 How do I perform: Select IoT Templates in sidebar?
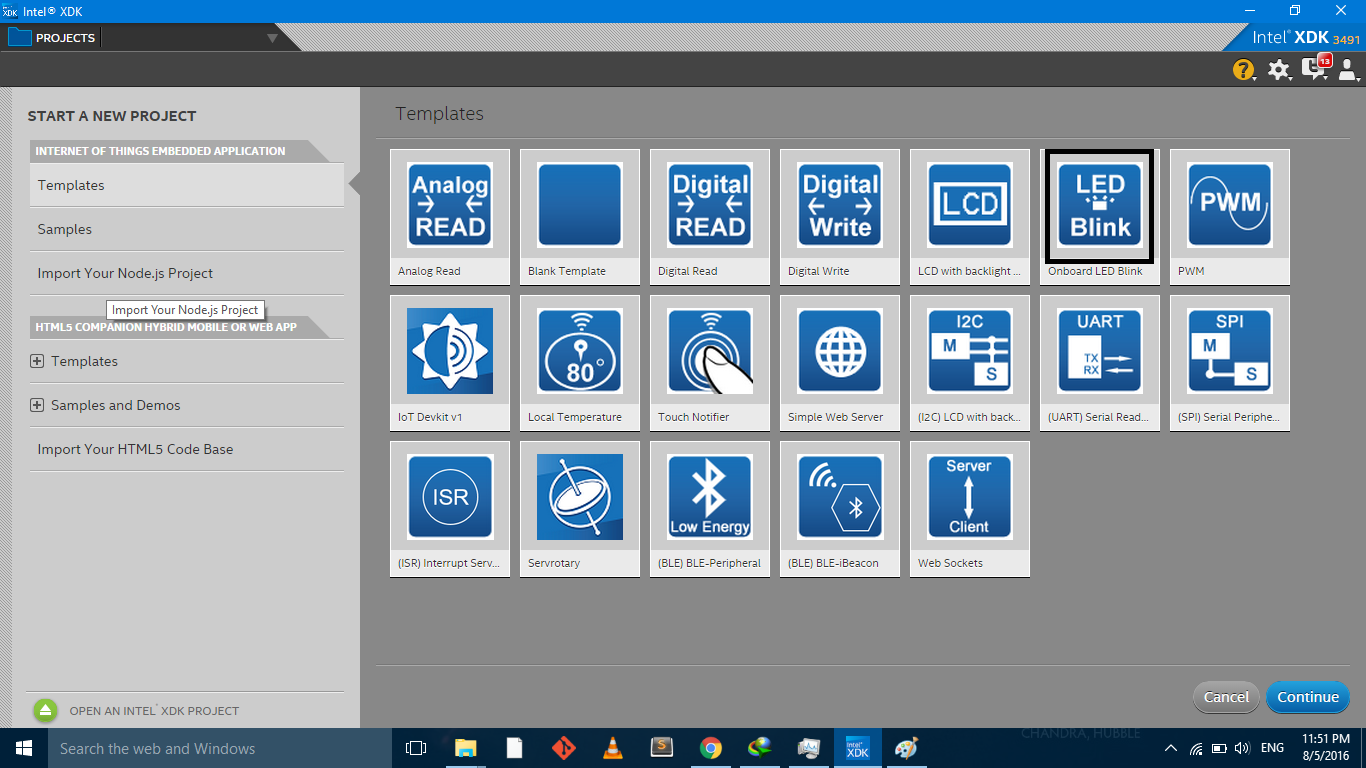(187, 185)
